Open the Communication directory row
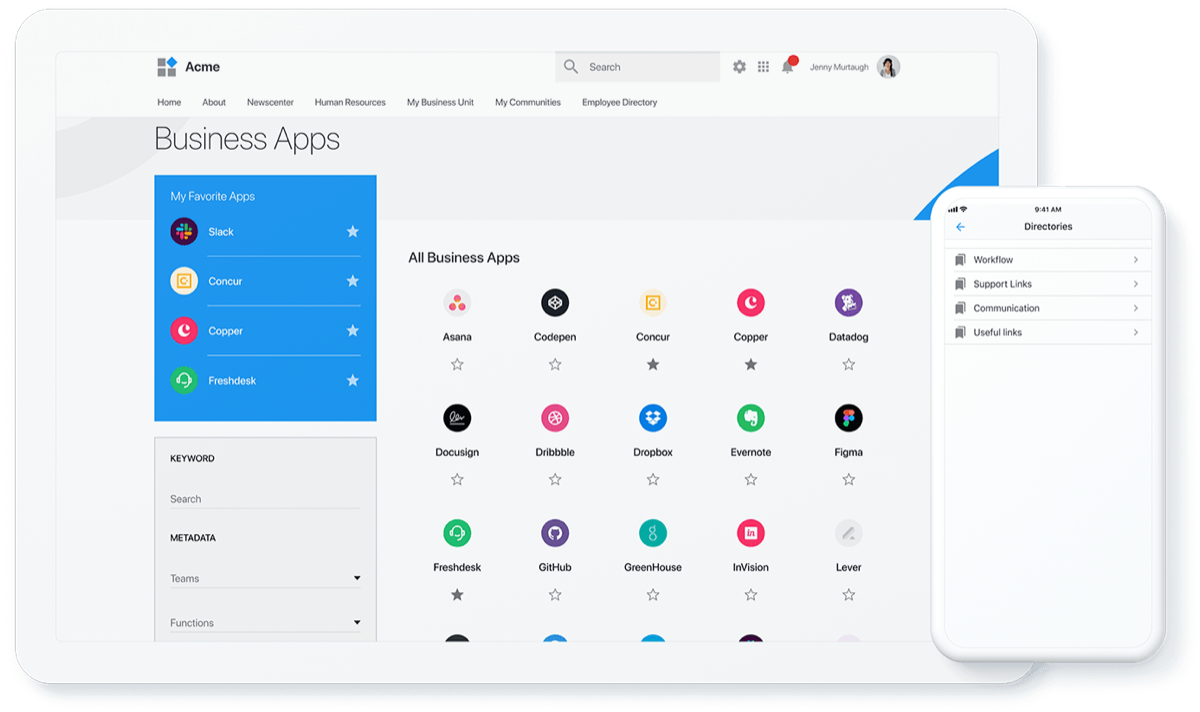The image size is (1200, 712). point(1048,308)
